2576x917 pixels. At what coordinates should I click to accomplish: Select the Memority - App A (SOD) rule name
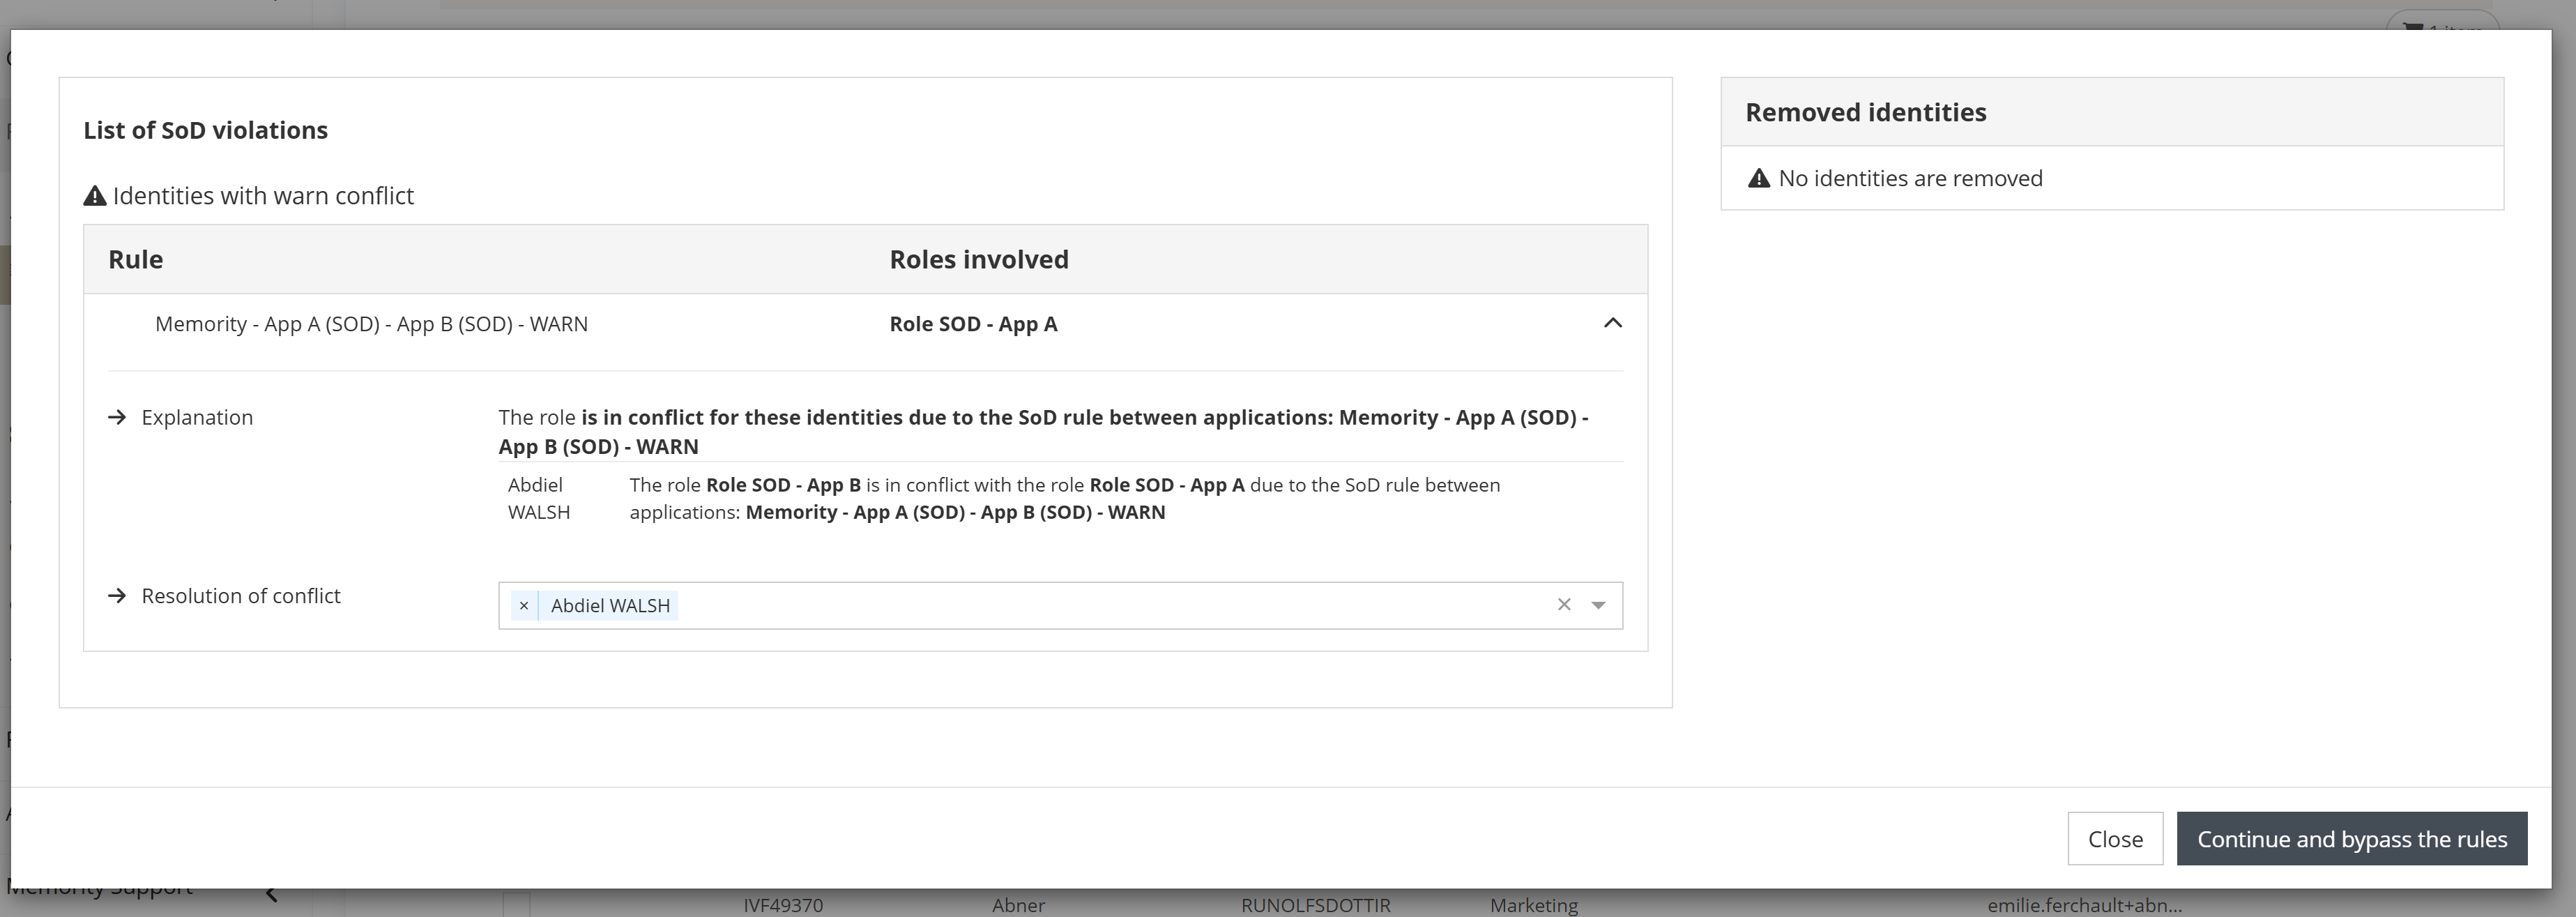tap(371, 324)
